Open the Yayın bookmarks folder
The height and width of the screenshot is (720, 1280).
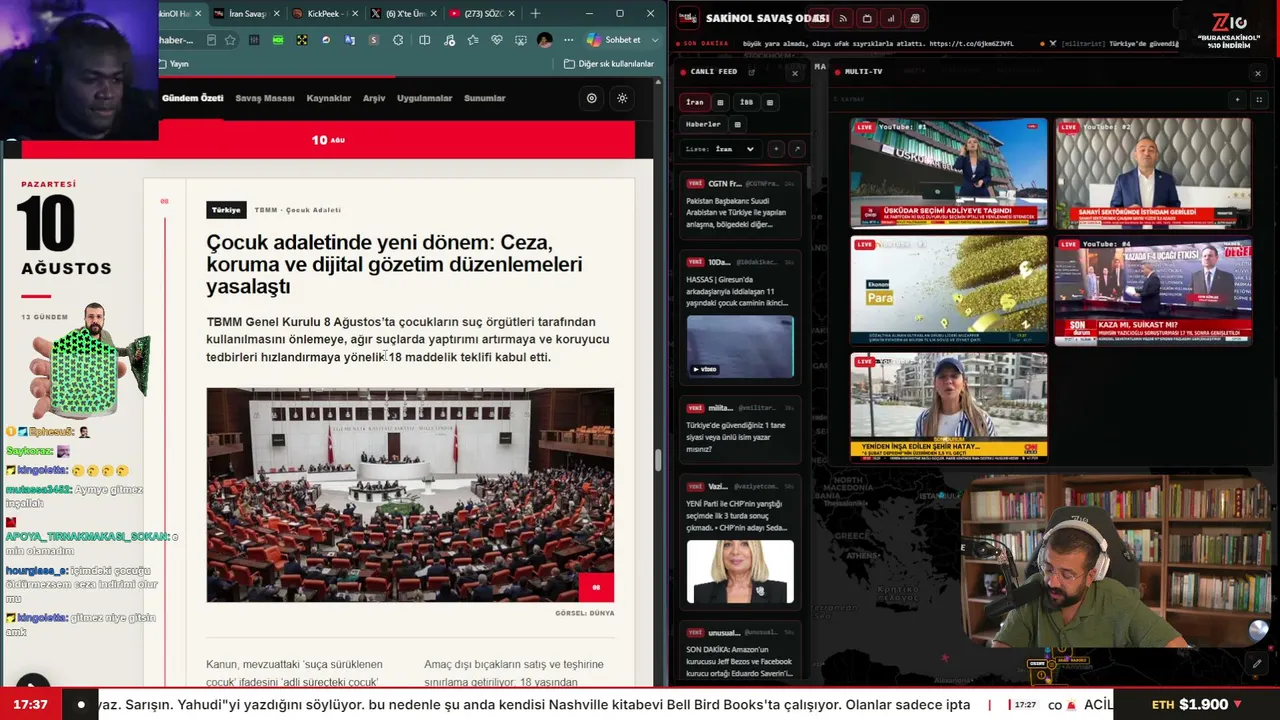pos(174,64)
